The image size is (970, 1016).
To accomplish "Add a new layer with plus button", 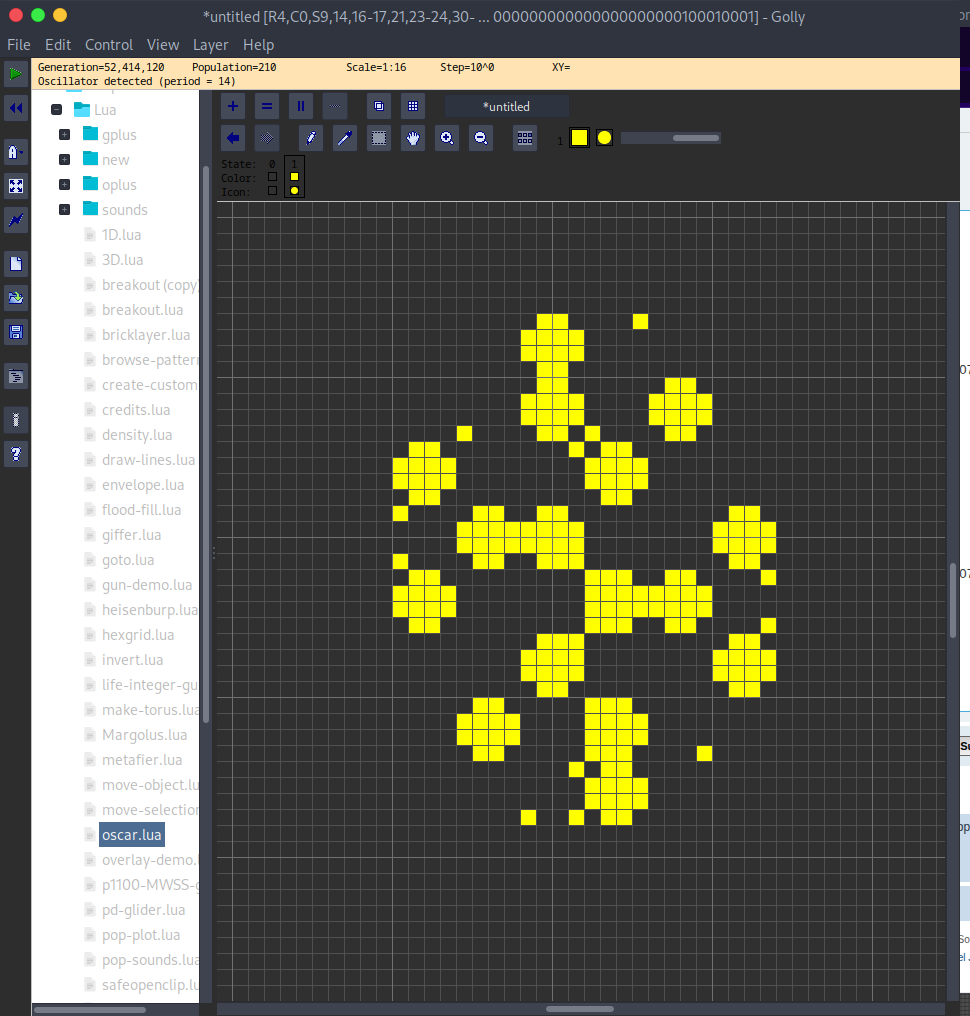I will tap(233, 106).
